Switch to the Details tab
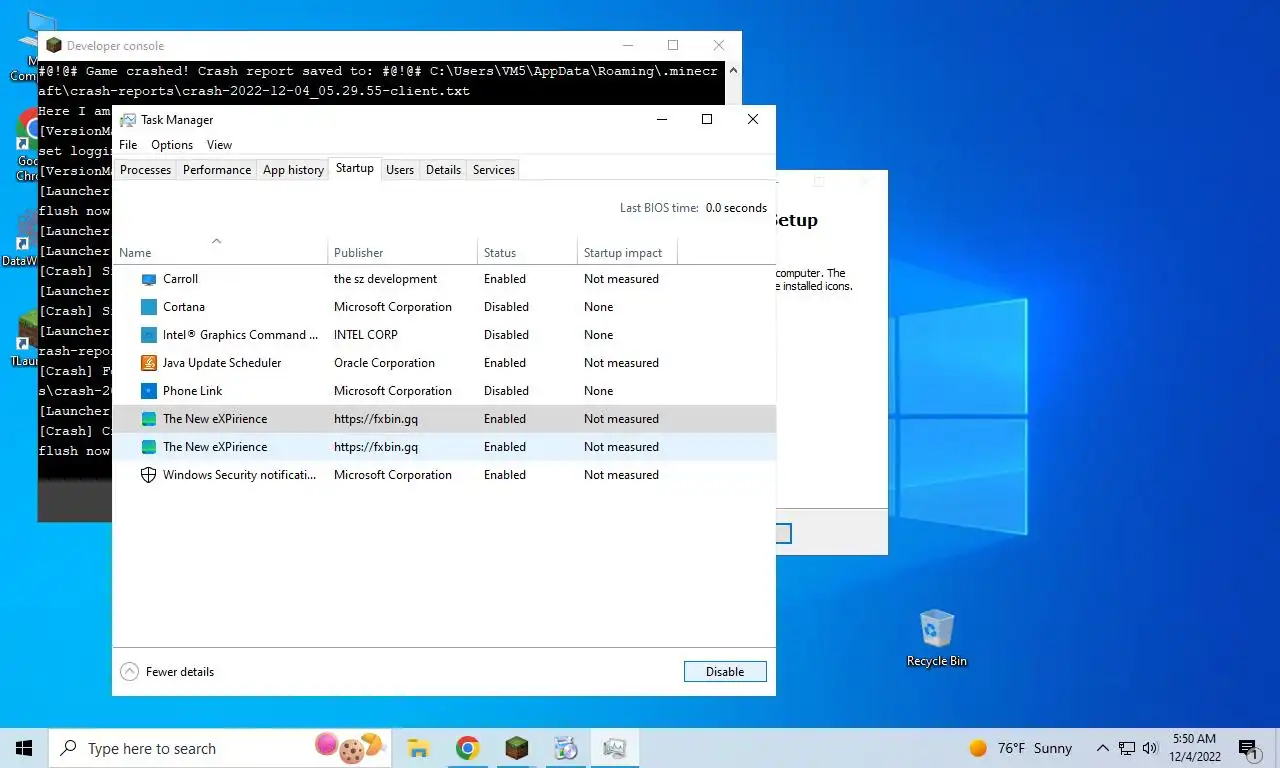 coord(443,170)
